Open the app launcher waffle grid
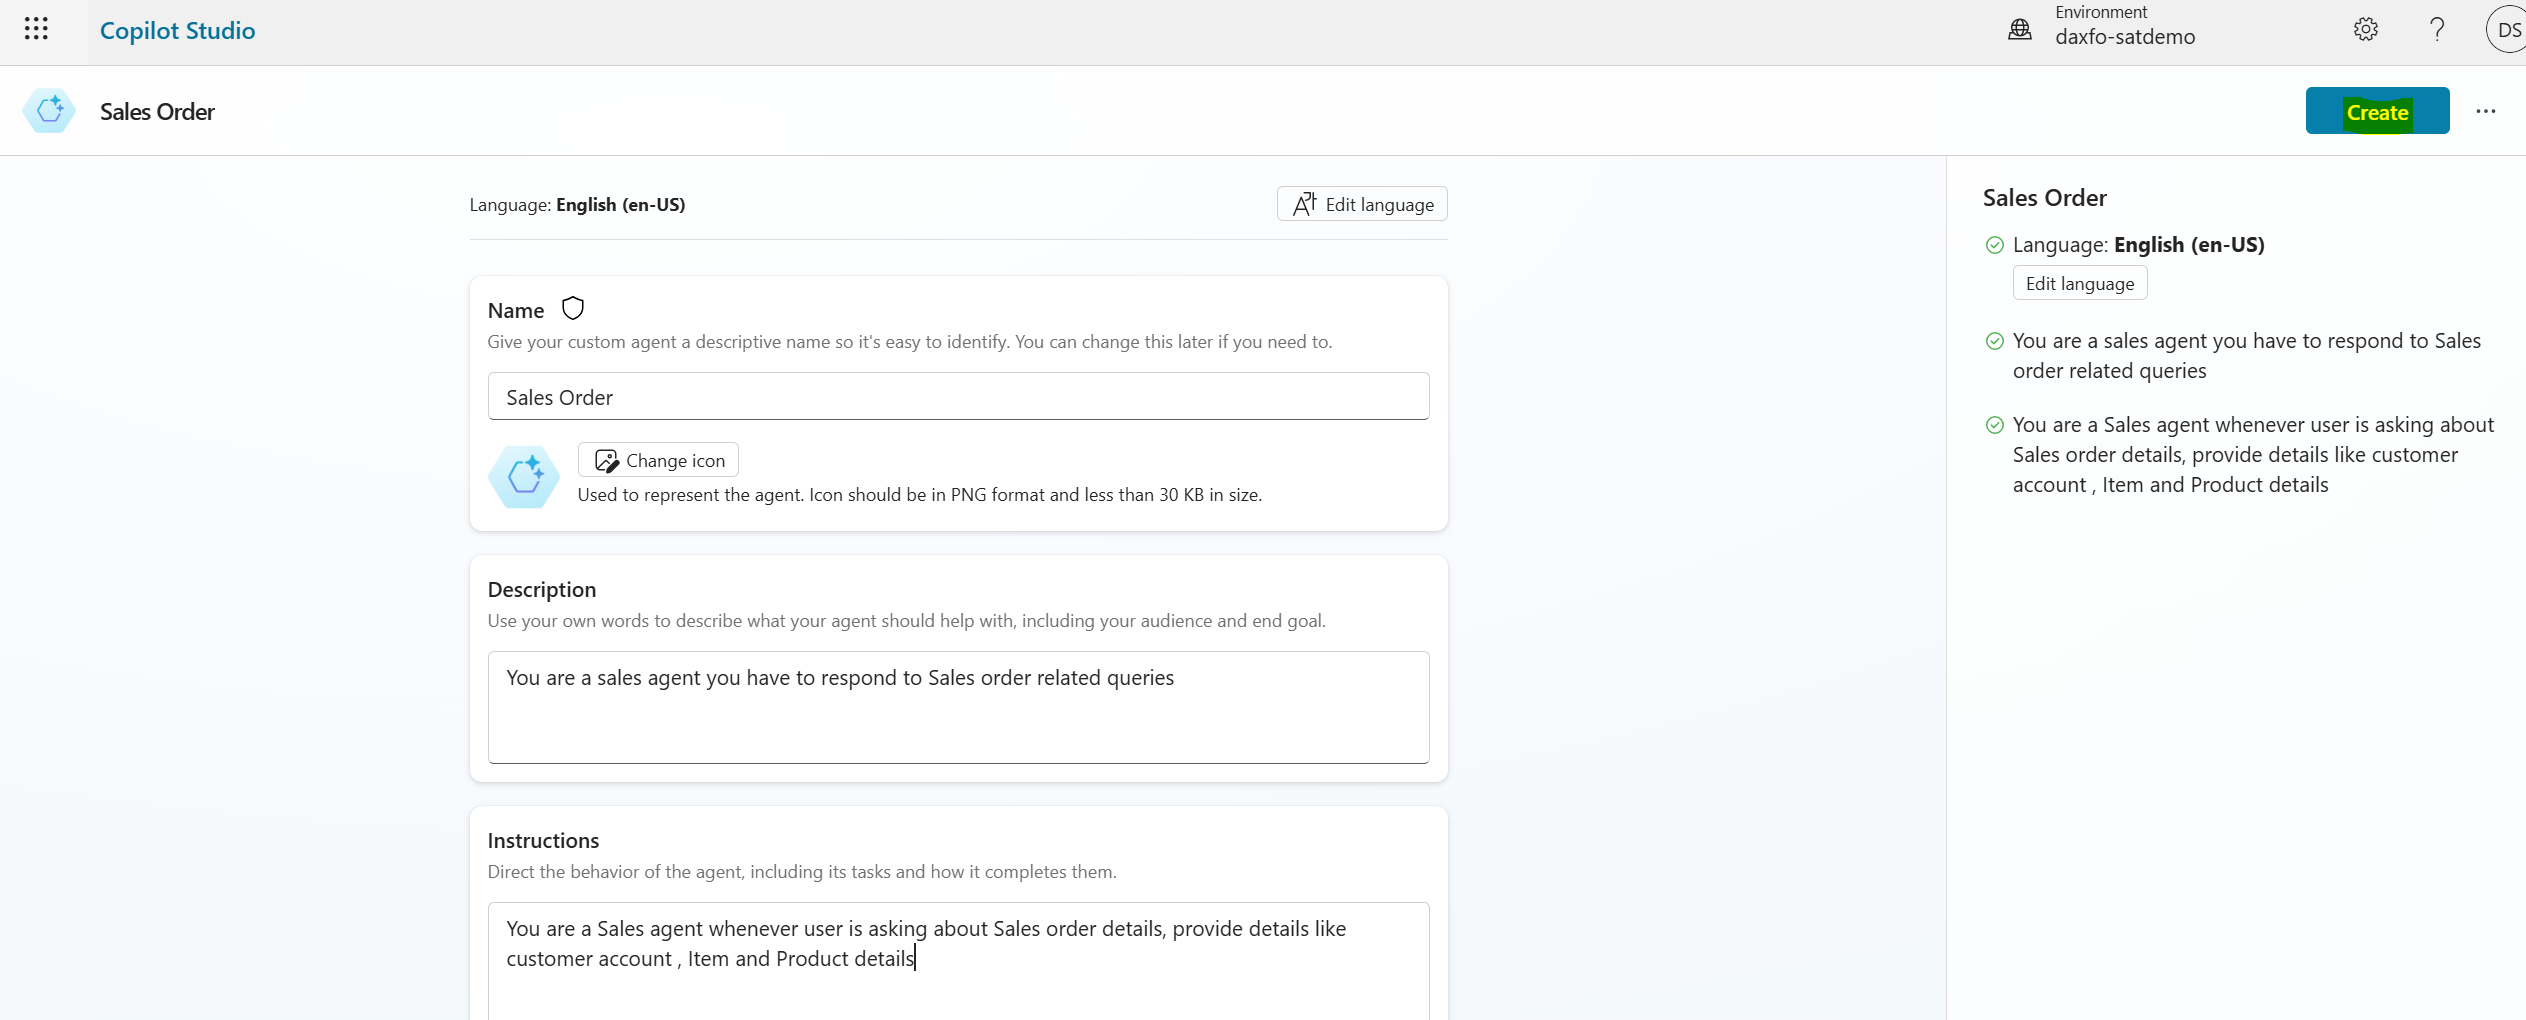 pos(36,29)
